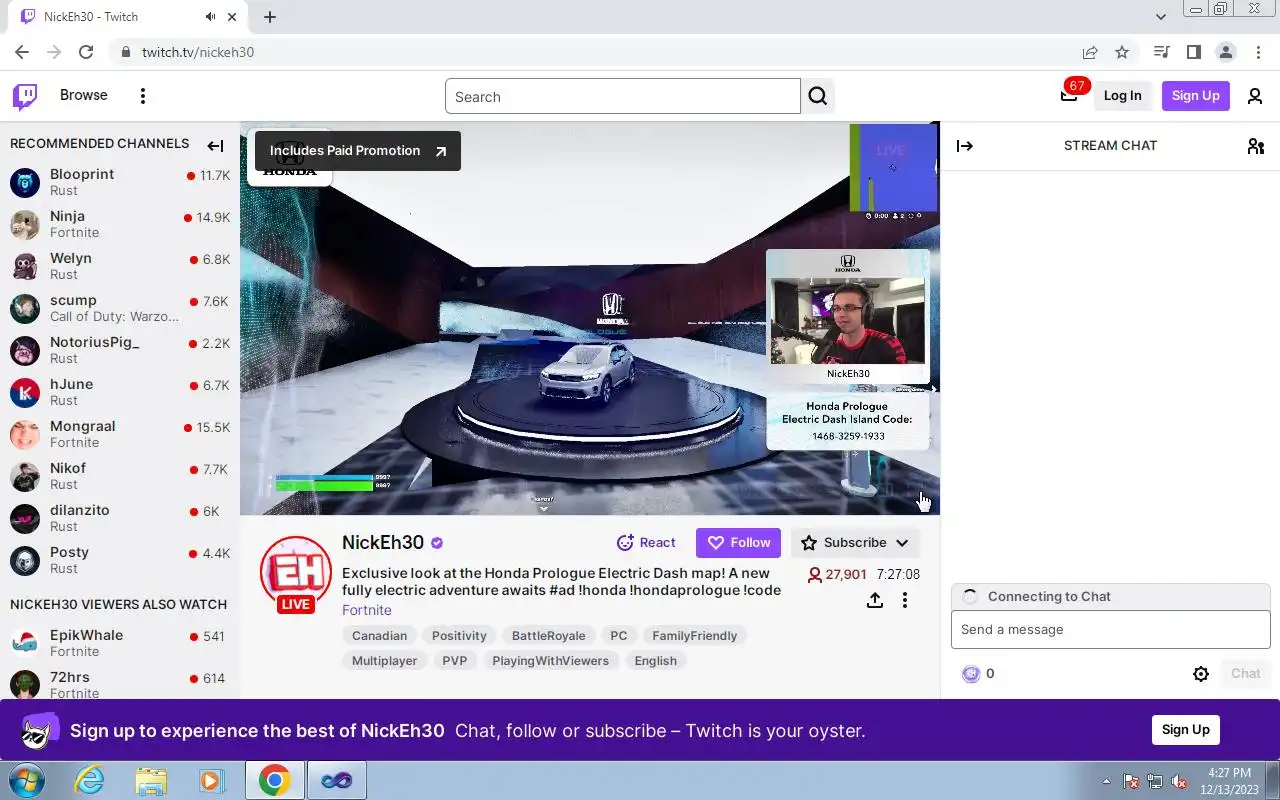This screenshot has width=1280, height=800.
Task: Click the disabled Chat send button
Action: (1246, 674)
